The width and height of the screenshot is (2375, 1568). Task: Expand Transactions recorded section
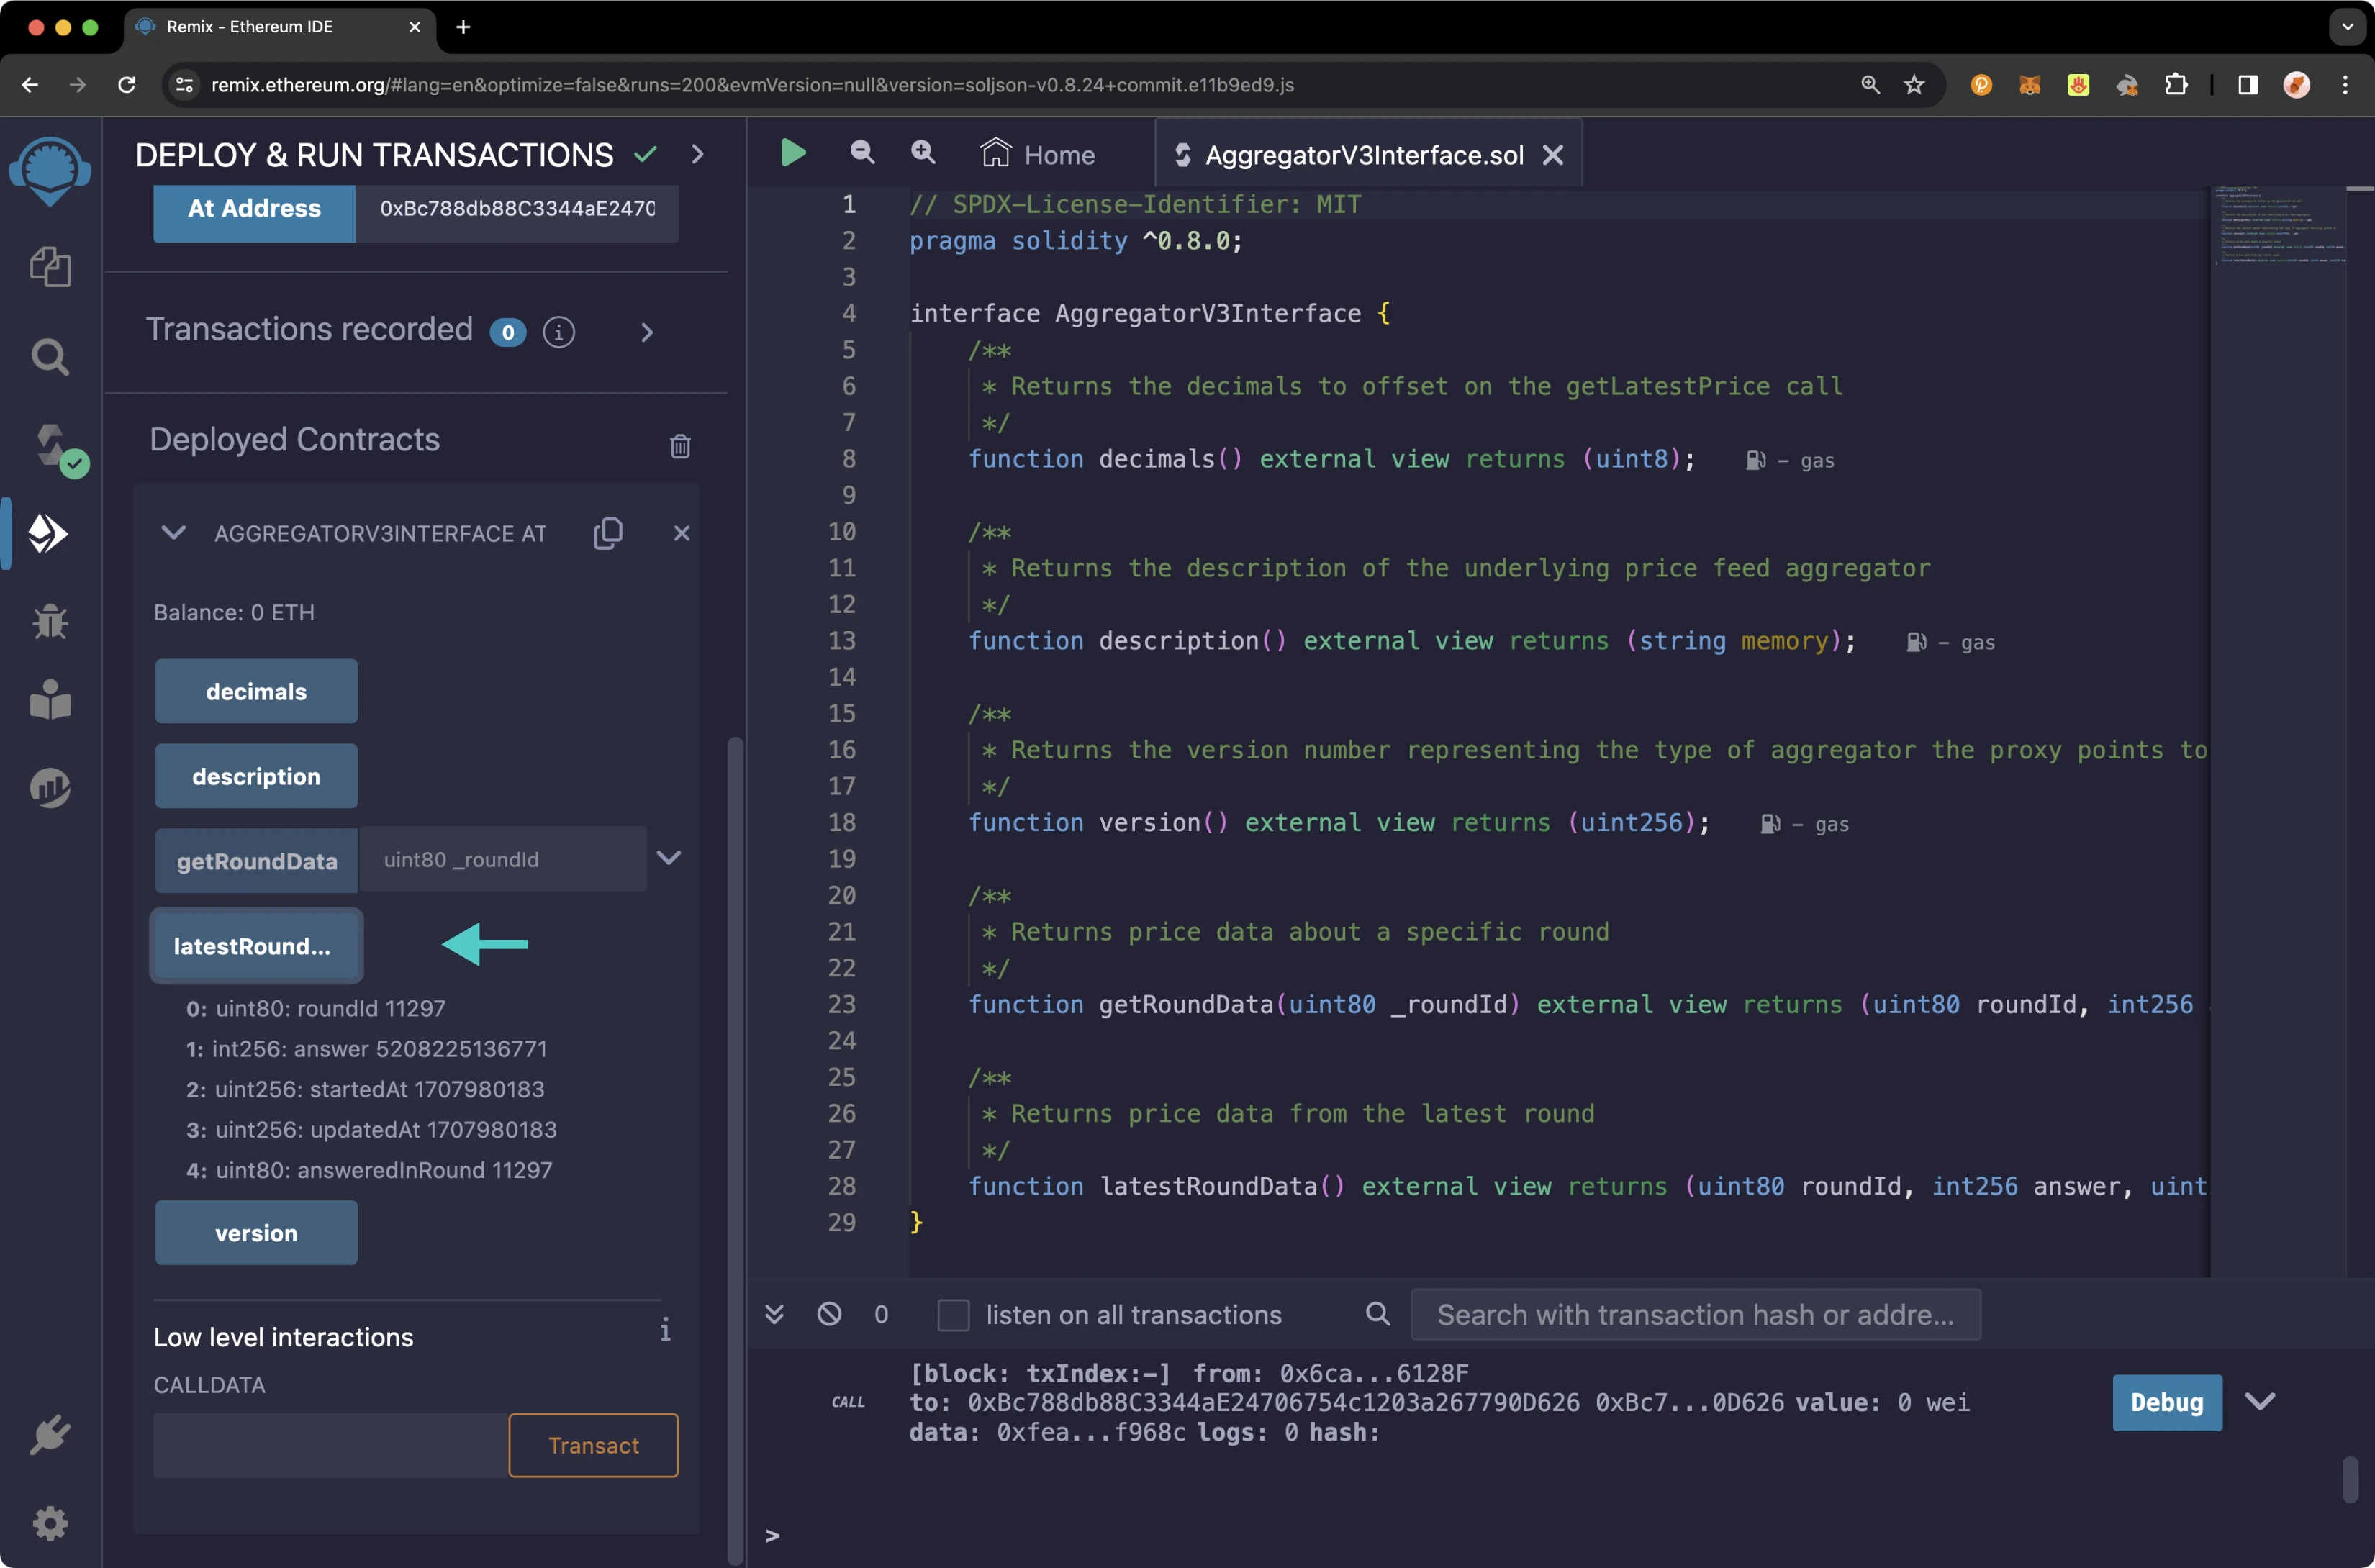point(647,332)
